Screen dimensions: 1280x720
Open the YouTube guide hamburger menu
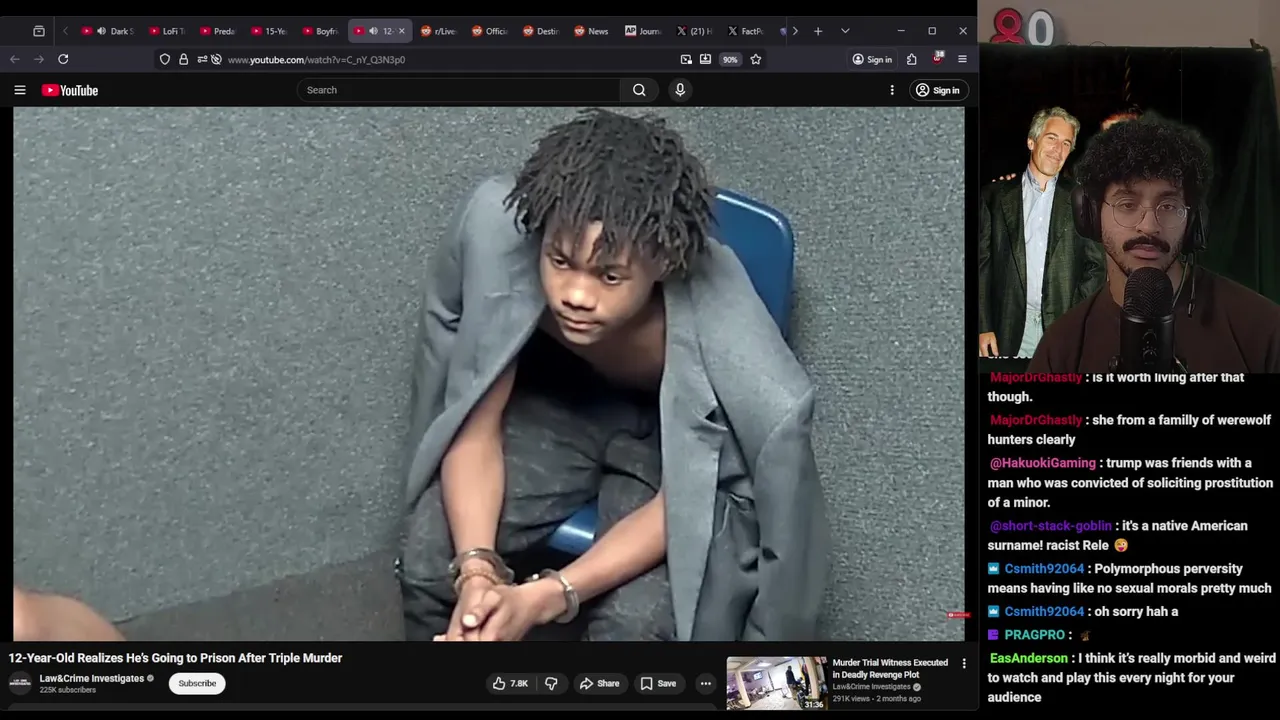[19, 90]
